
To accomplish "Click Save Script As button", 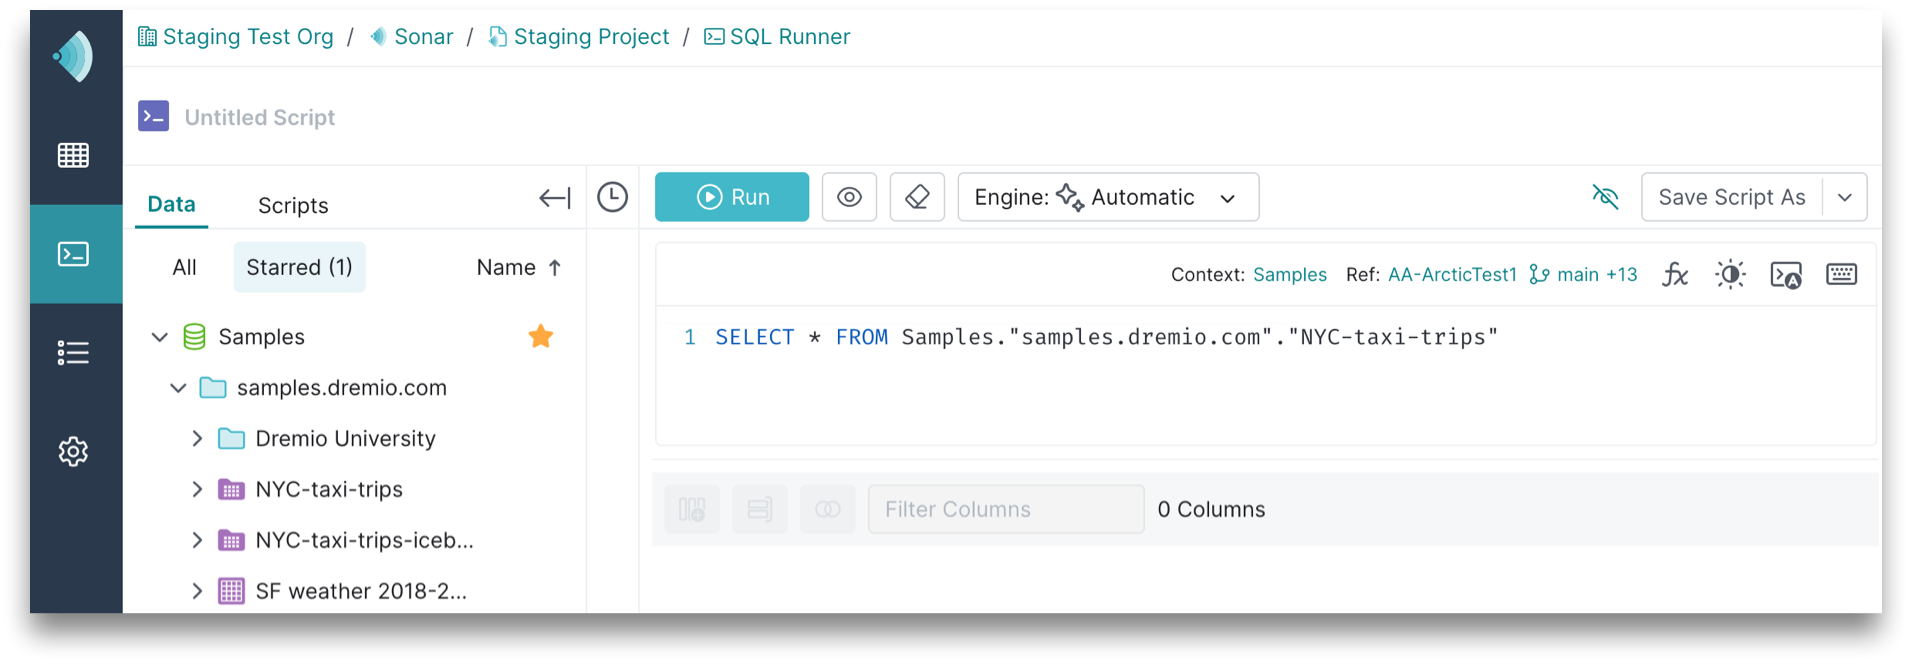I will (x=1732, y=197).
